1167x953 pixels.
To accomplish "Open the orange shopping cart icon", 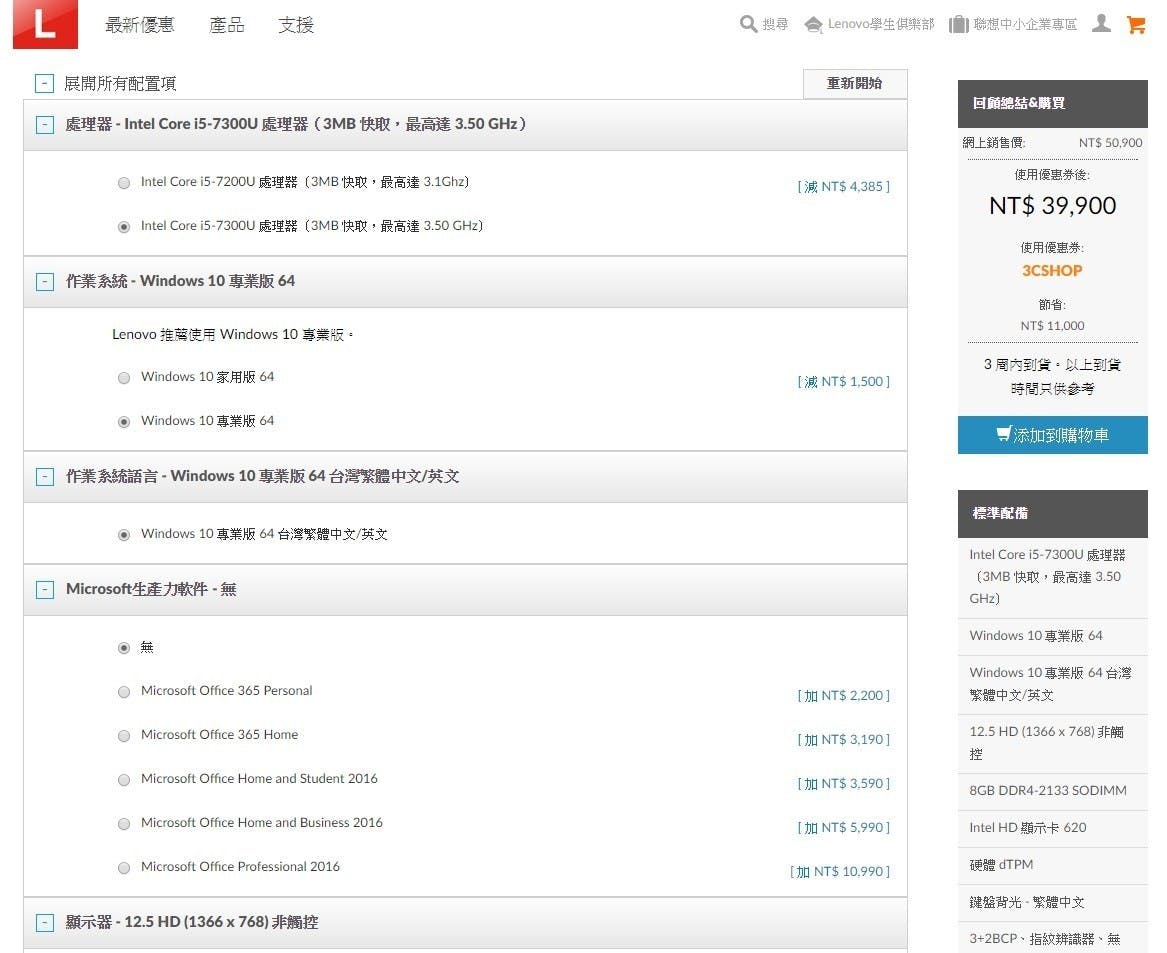I will tap(1136, 24).
